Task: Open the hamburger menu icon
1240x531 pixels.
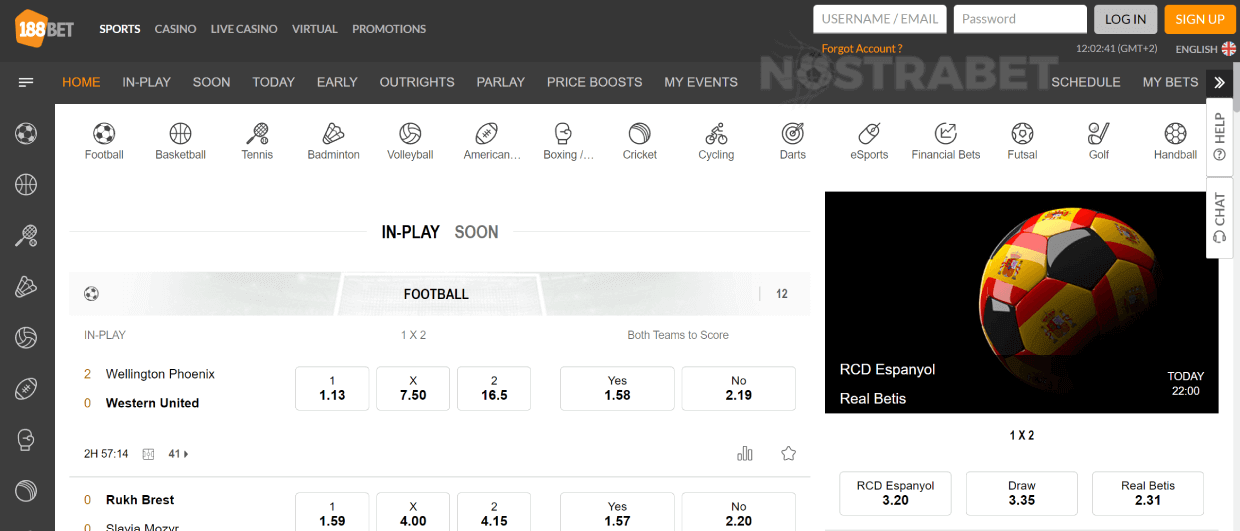Action: pyautogui.click(x=27, y=82)
